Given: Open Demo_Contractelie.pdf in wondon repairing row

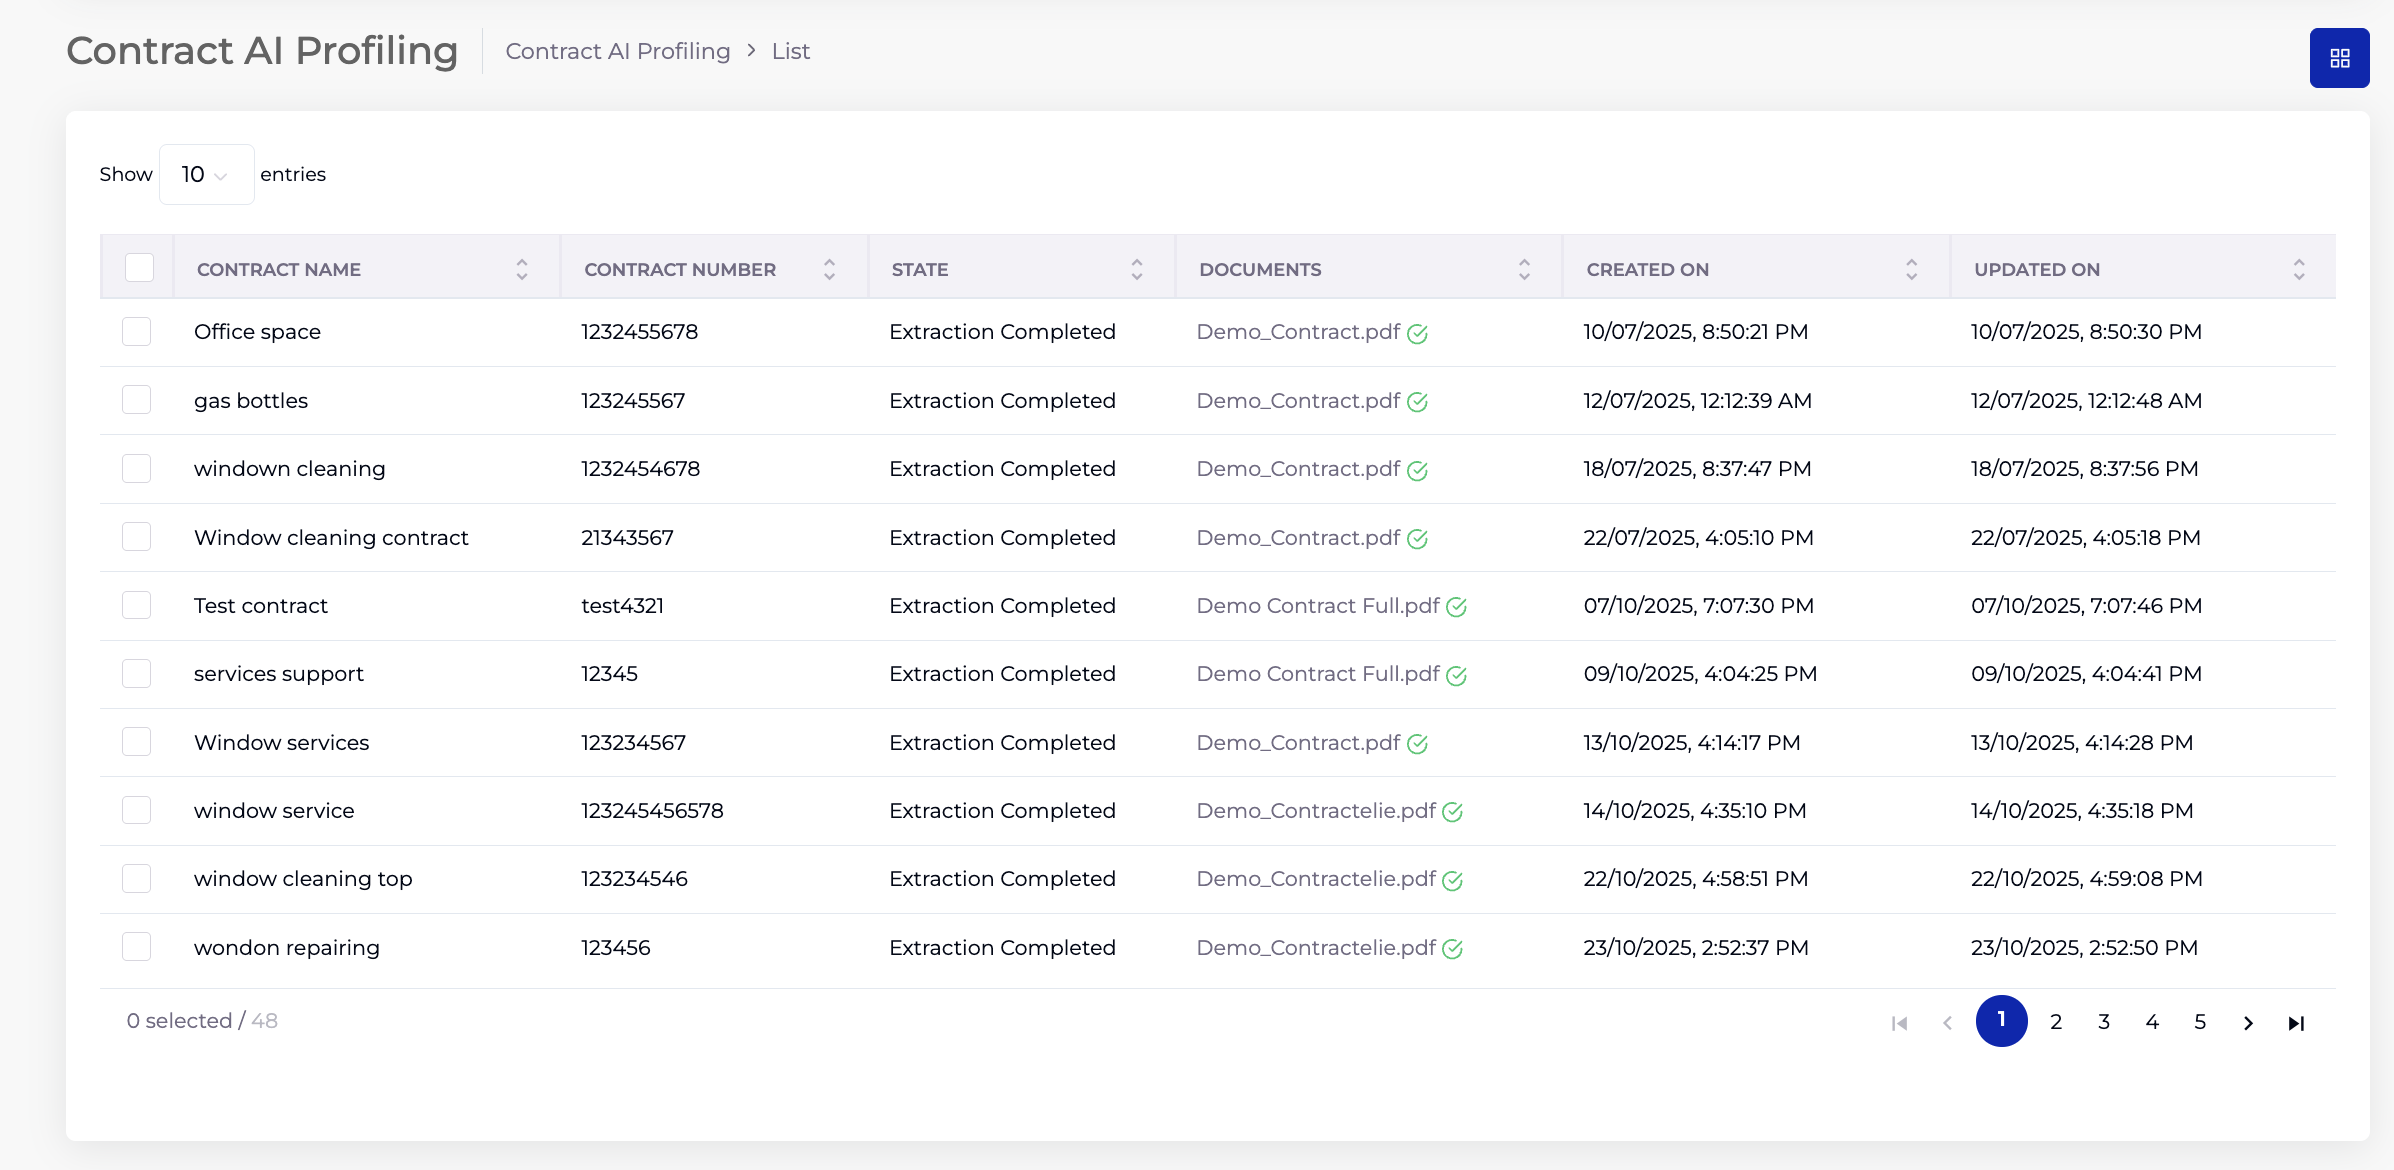Looking at the screenshot, I should [x=1316, y=947].
